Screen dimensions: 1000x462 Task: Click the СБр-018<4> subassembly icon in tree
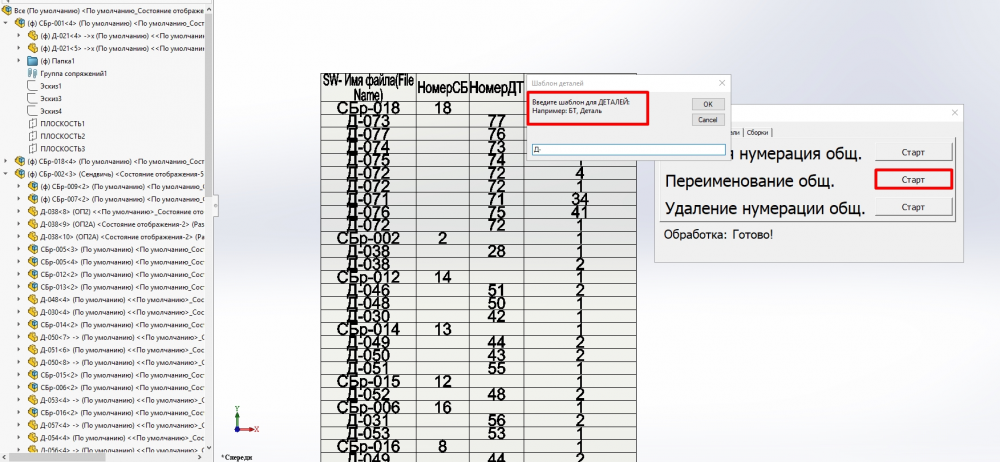(20, 161)
